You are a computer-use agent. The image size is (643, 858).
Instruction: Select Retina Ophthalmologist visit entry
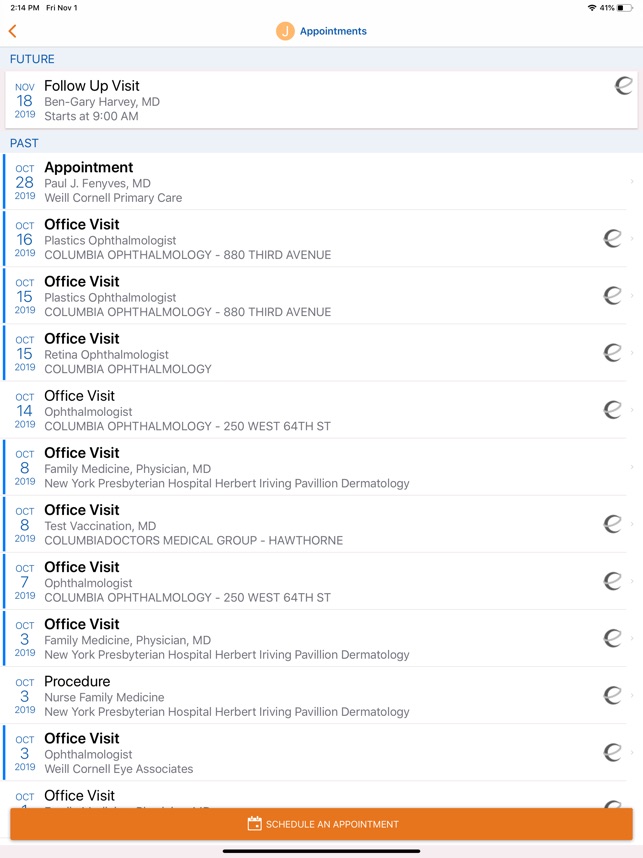tap(321, 352)
